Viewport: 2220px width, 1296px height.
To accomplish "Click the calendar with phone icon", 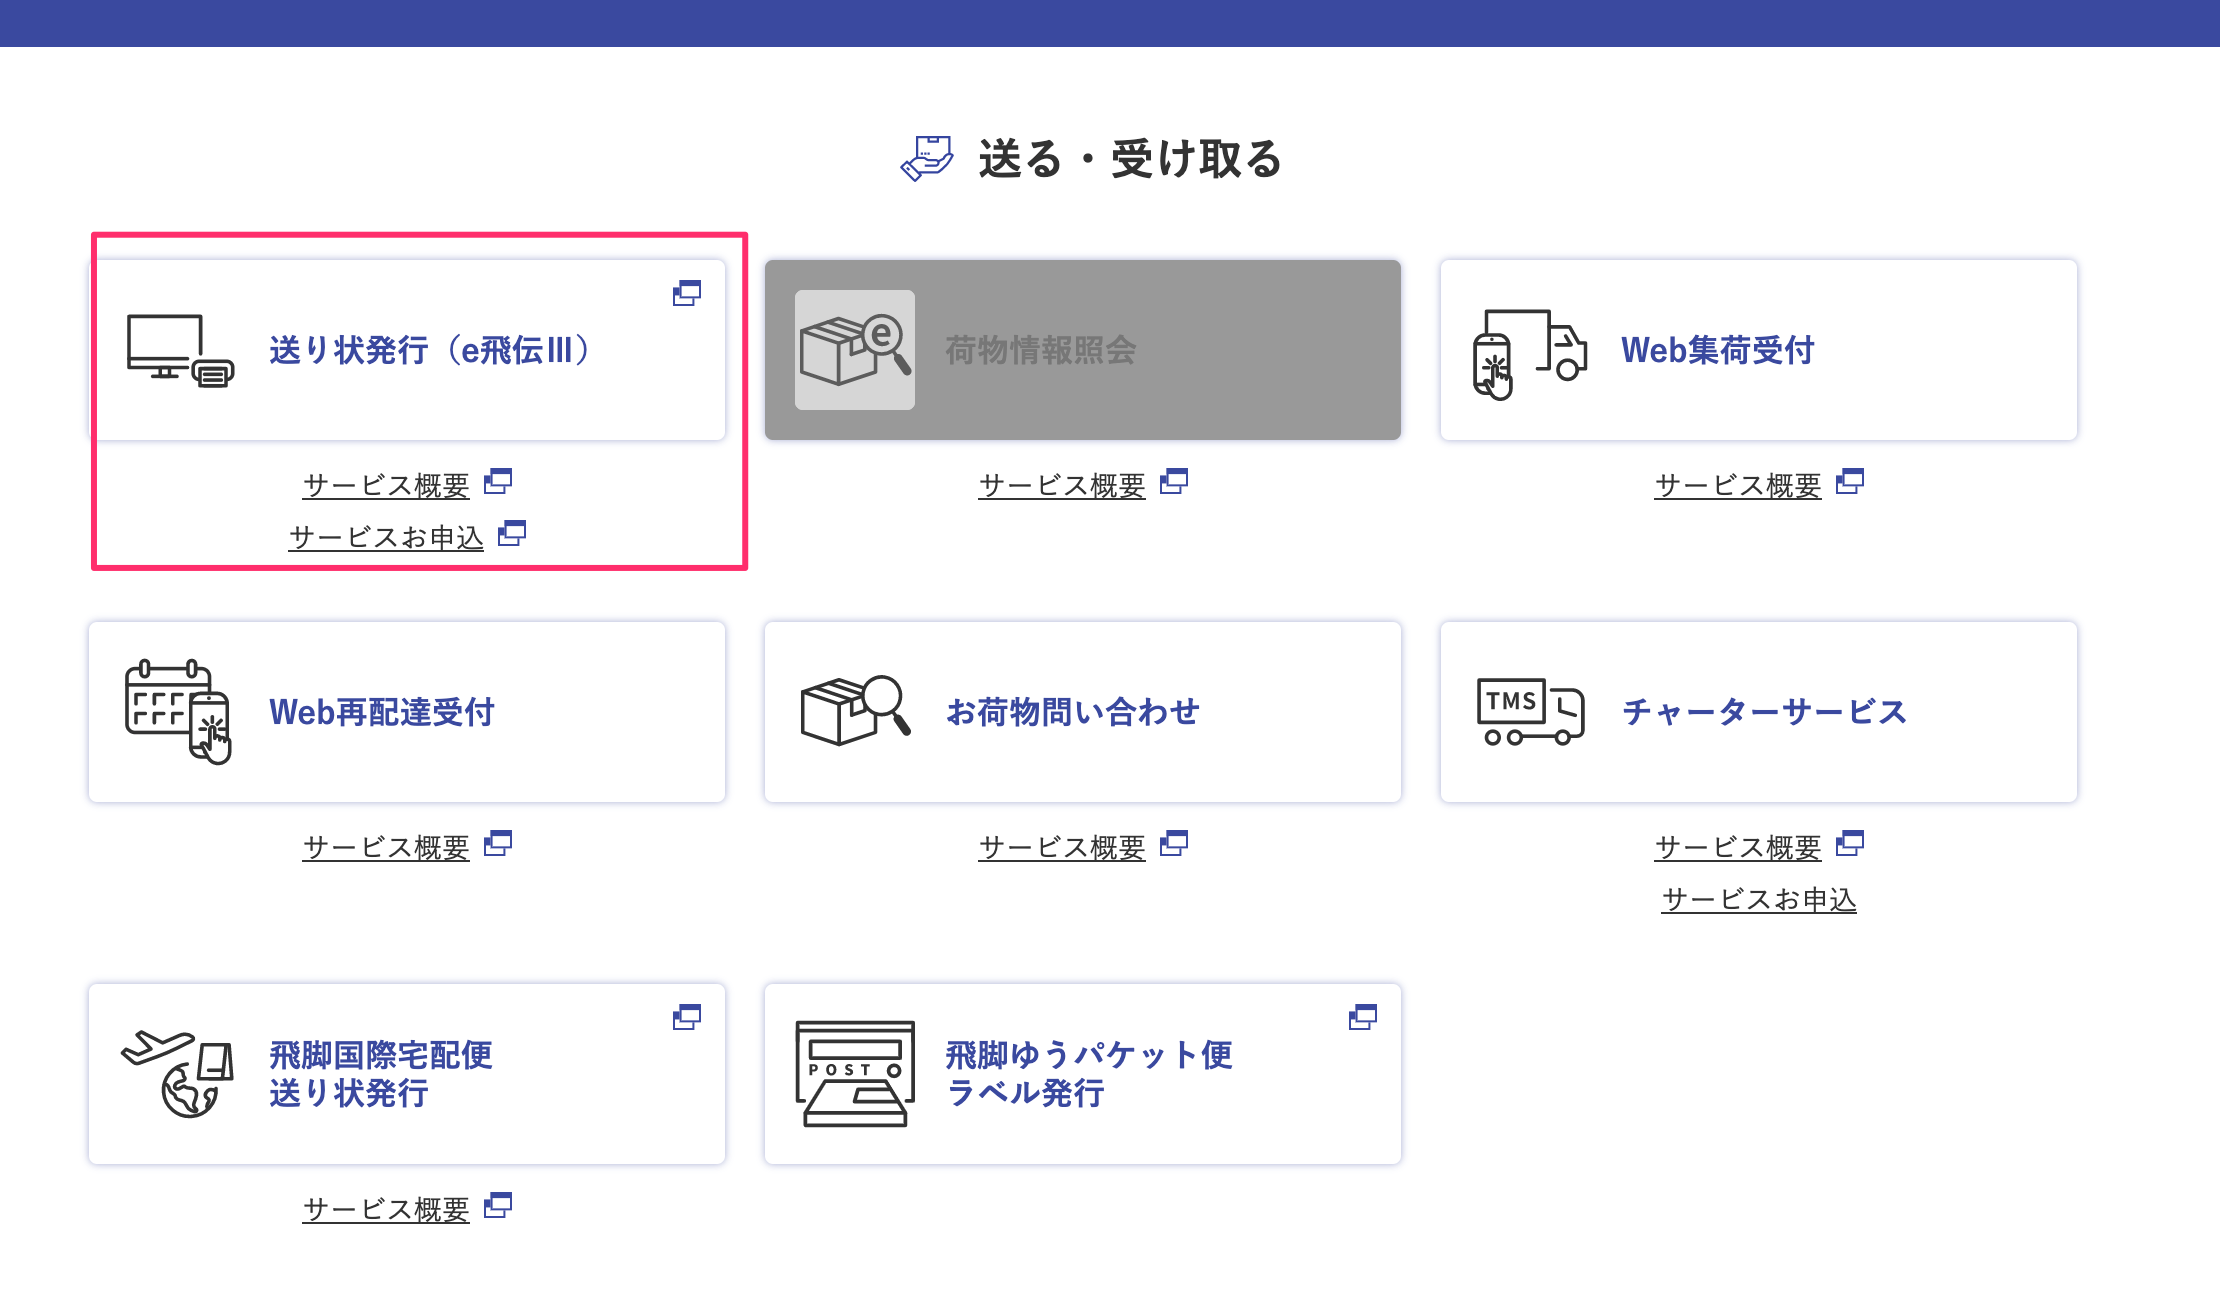I will pos(179,712).
